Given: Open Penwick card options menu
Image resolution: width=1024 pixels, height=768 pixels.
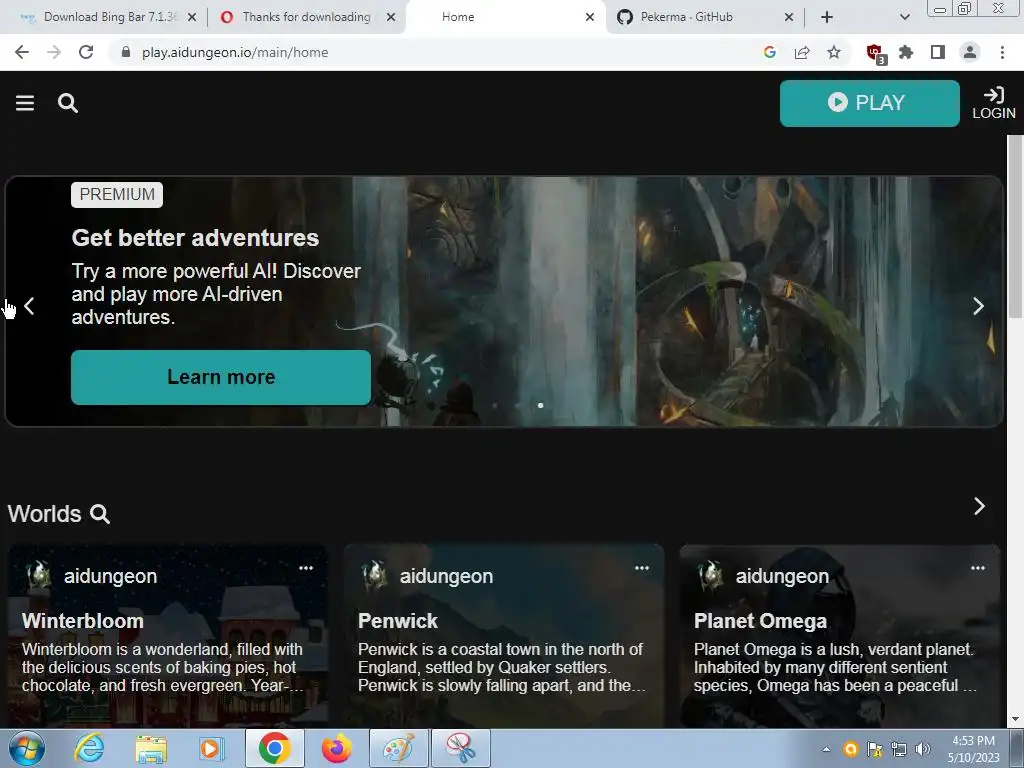Looking at the screenshot, I should (x=642, y=568).
